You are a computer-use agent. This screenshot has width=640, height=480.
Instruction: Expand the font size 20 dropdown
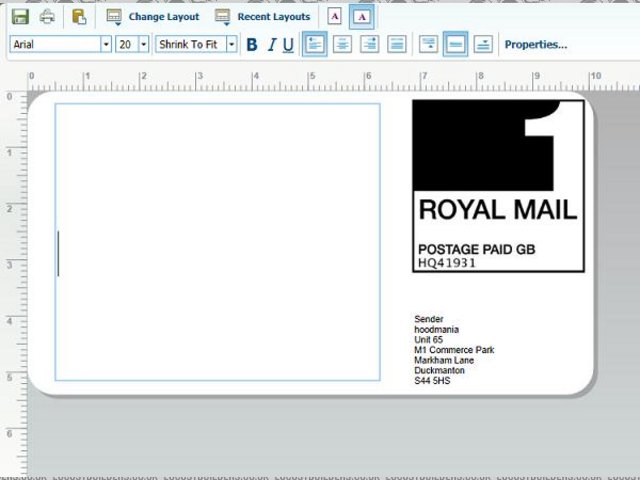point(144,45)
